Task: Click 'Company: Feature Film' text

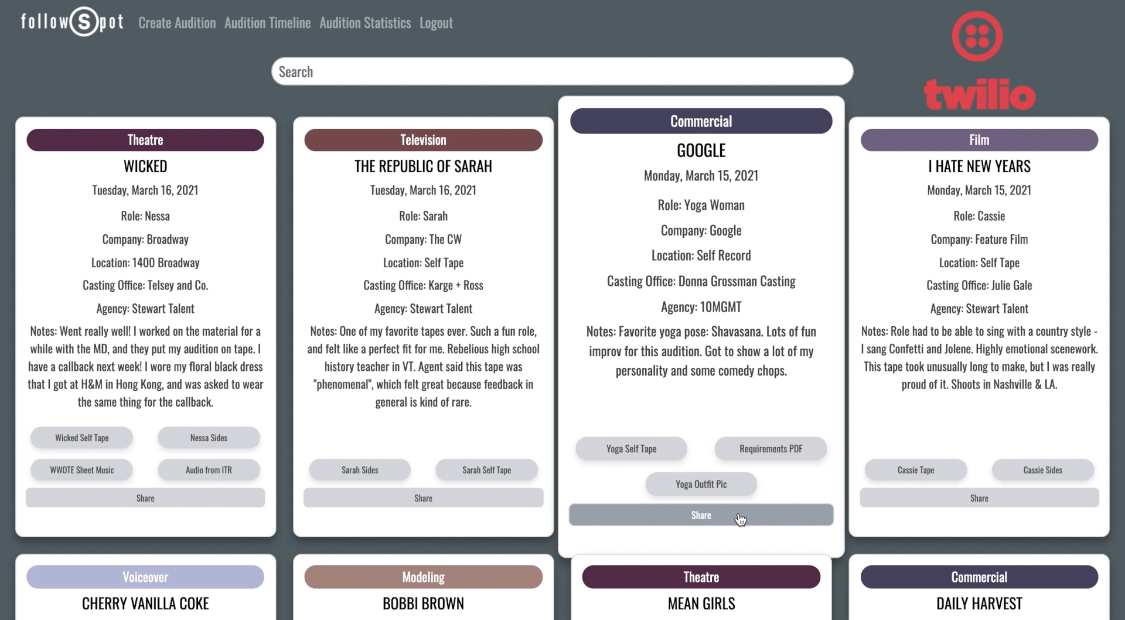Action: (x=979, y=240)
